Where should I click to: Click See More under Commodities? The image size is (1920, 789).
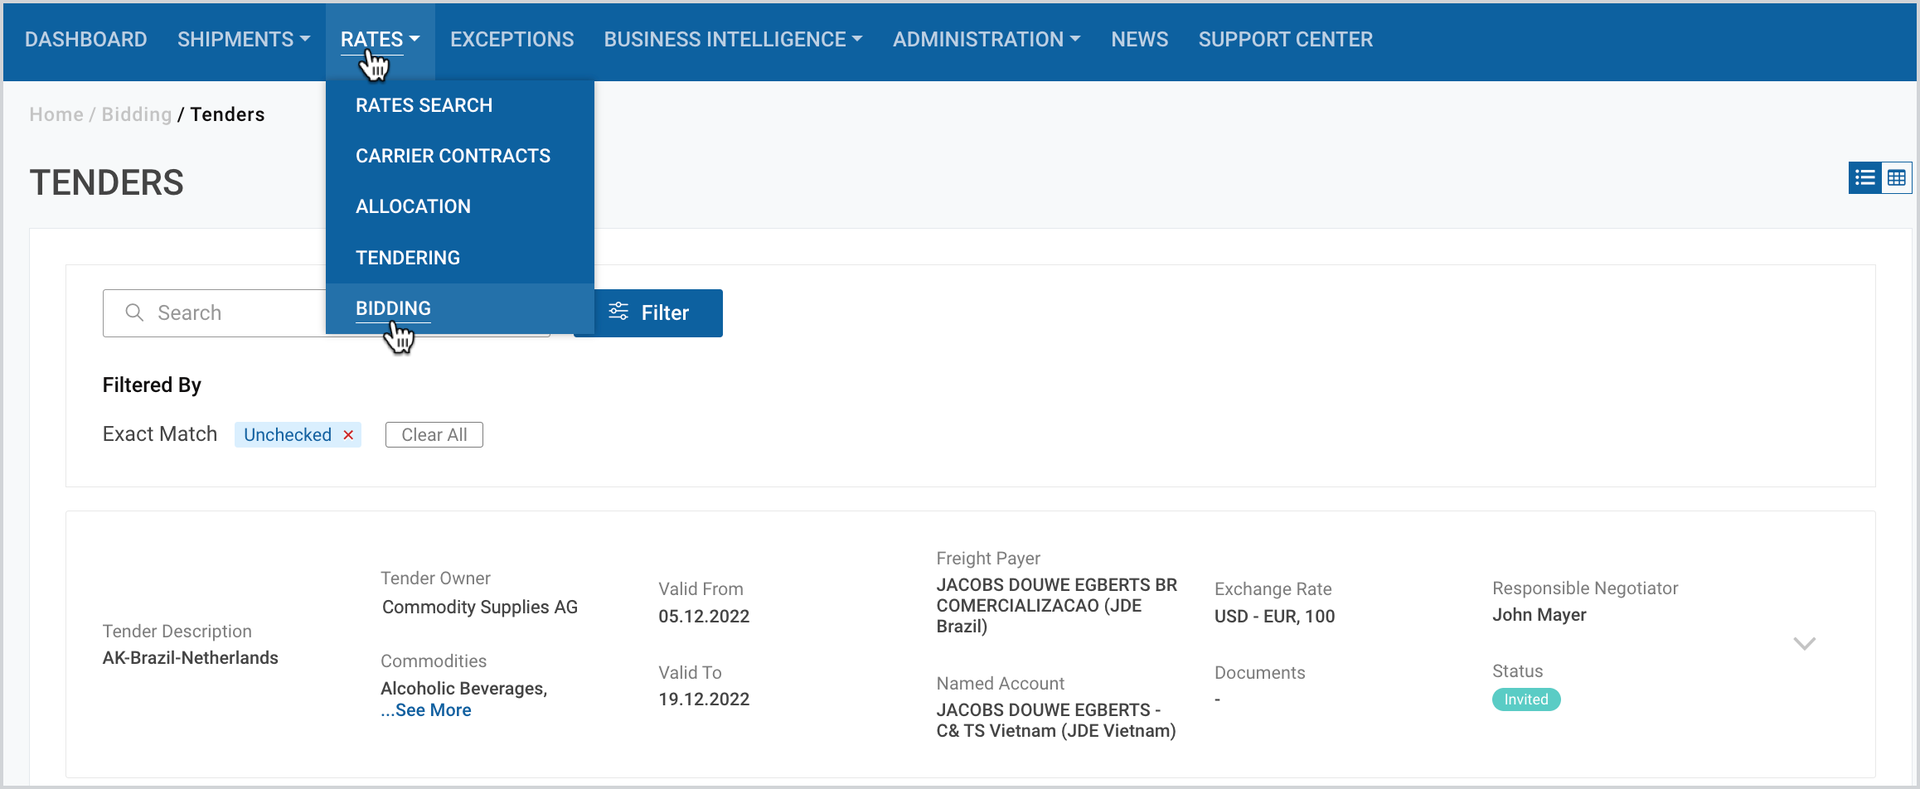pyautogui.click(x=426, y=710)
